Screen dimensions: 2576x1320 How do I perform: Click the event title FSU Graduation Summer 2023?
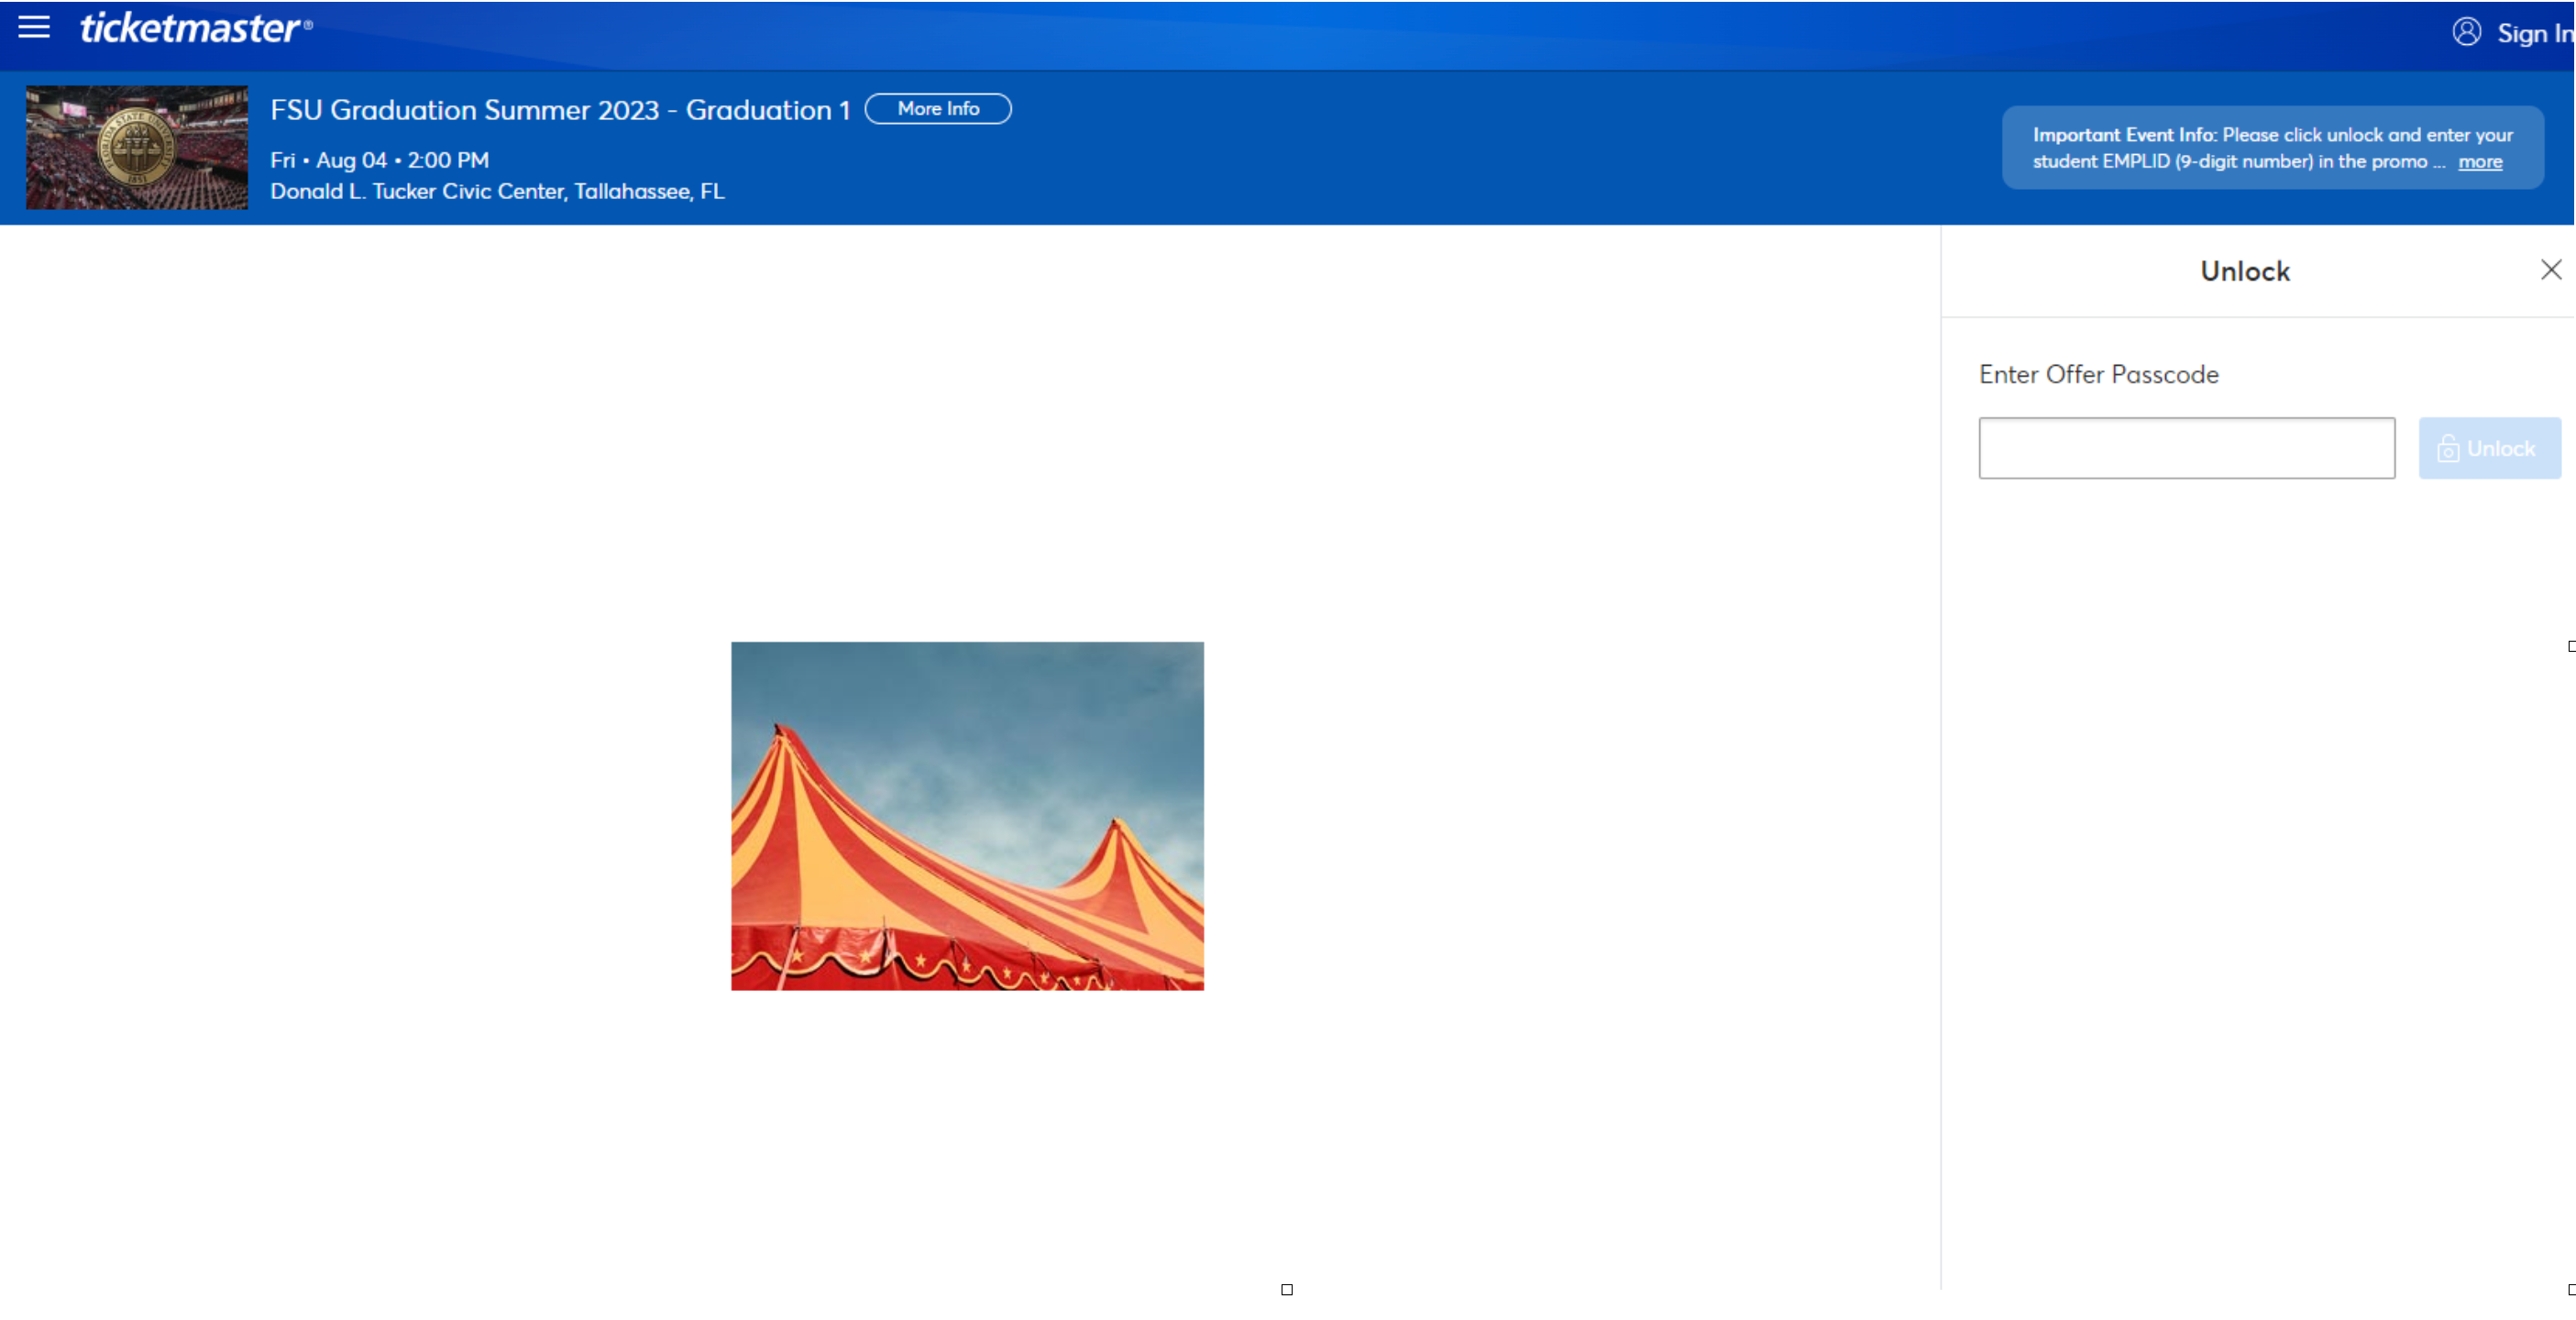(558, 110)
